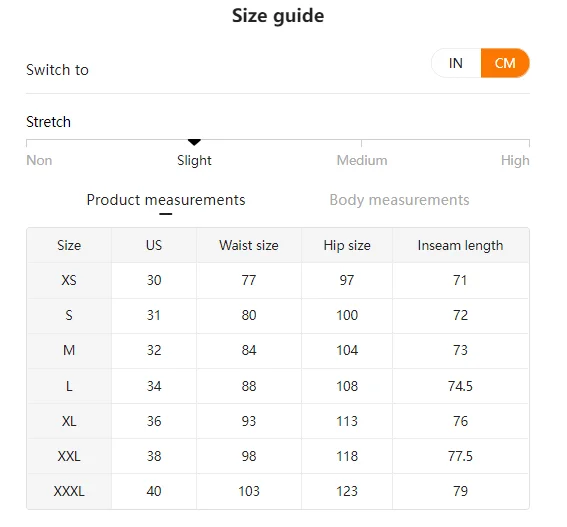Select the S size row label
Viewport: 567px width, 527px height.
pos(69,315)
